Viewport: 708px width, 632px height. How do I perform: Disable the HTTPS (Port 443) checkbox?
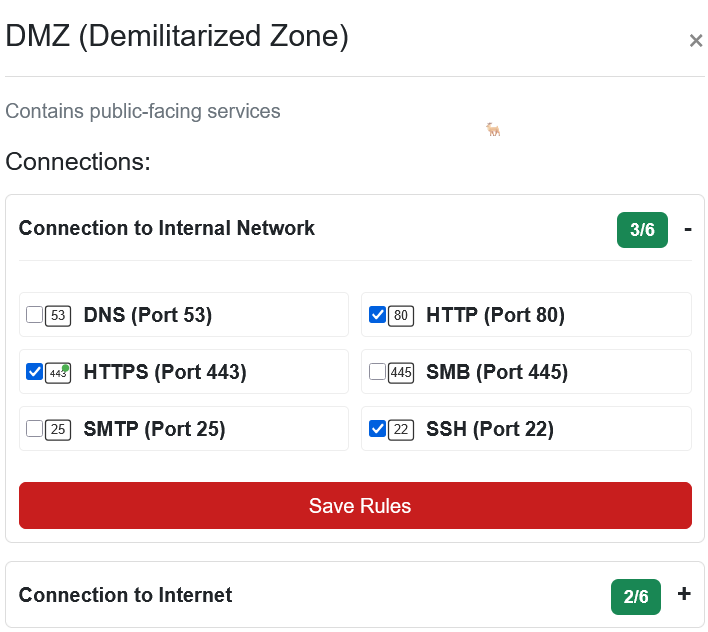click(x=35, y=373)
